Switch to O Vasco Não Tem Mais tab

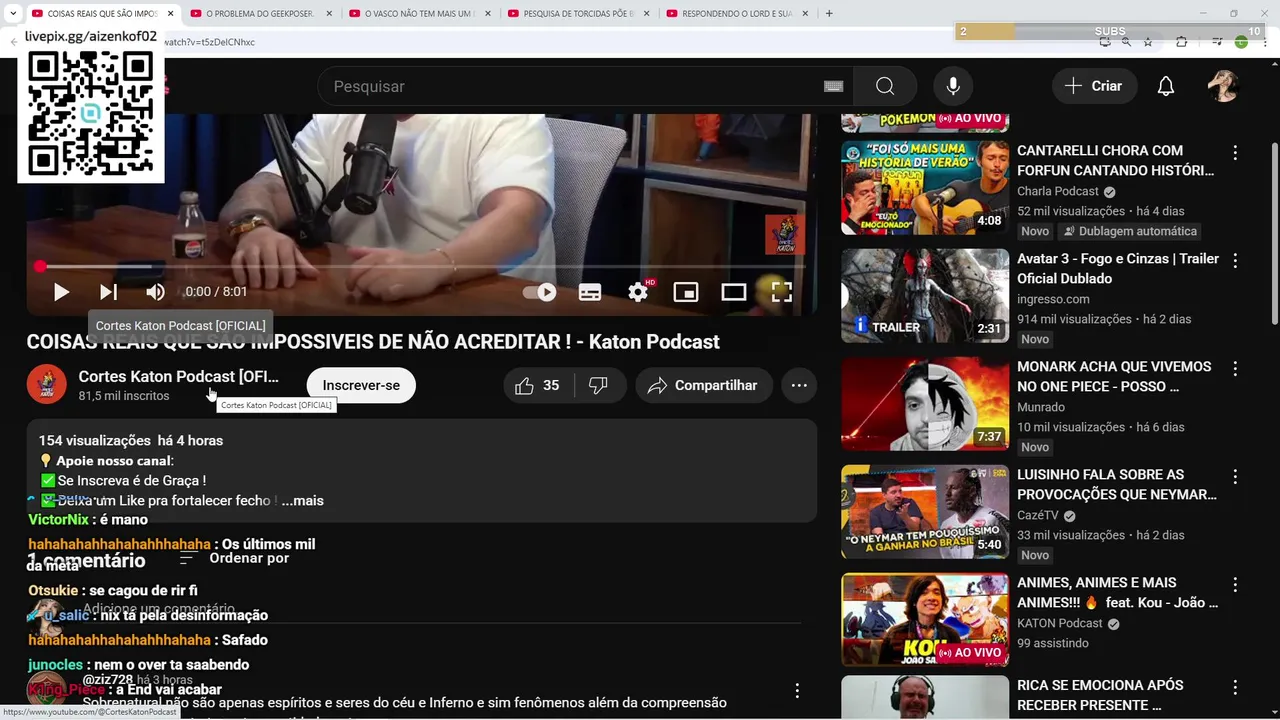tap(419, 14)
